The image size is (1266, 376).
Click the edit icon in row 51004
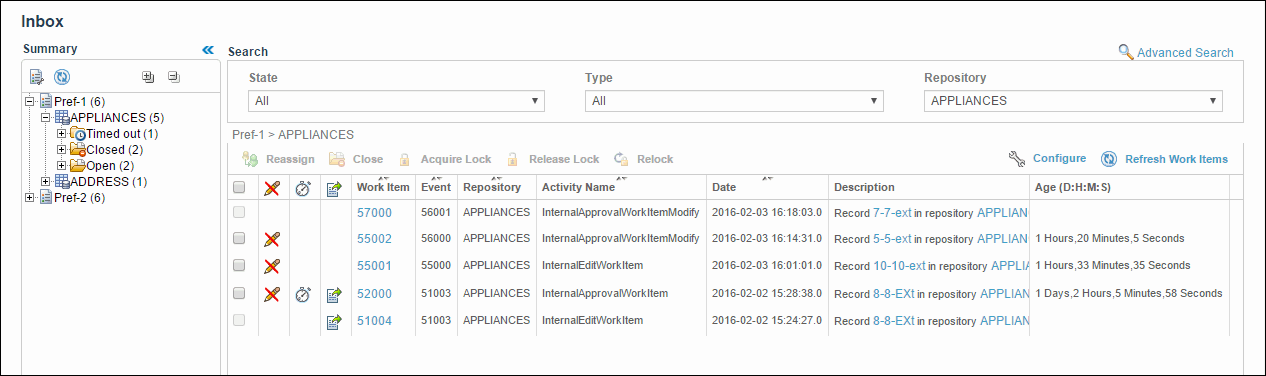tap(334, 321)
